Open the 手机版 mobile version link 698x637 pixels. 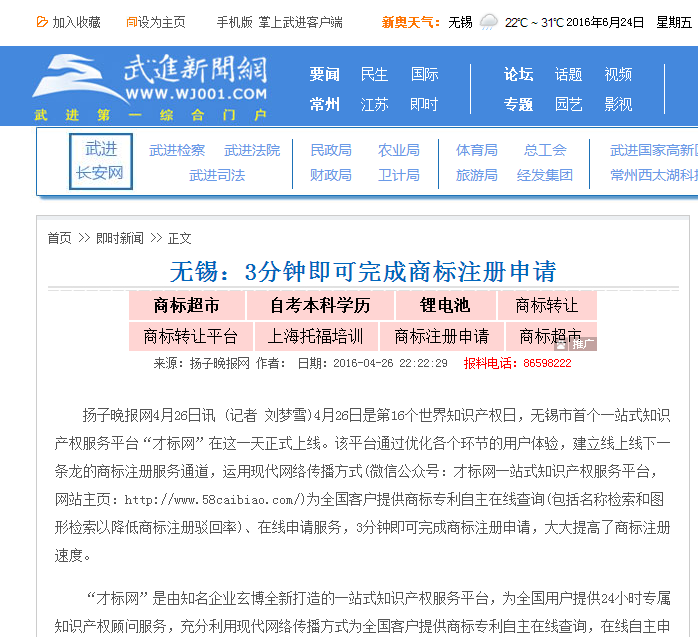pos(235,22)
